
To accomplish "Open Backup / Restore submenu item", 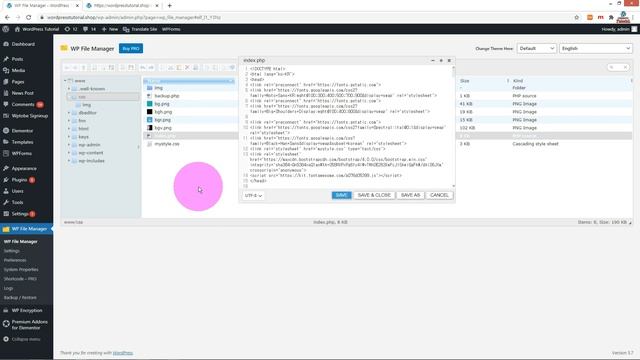I will pyautogui.click(x=20, y=298).
